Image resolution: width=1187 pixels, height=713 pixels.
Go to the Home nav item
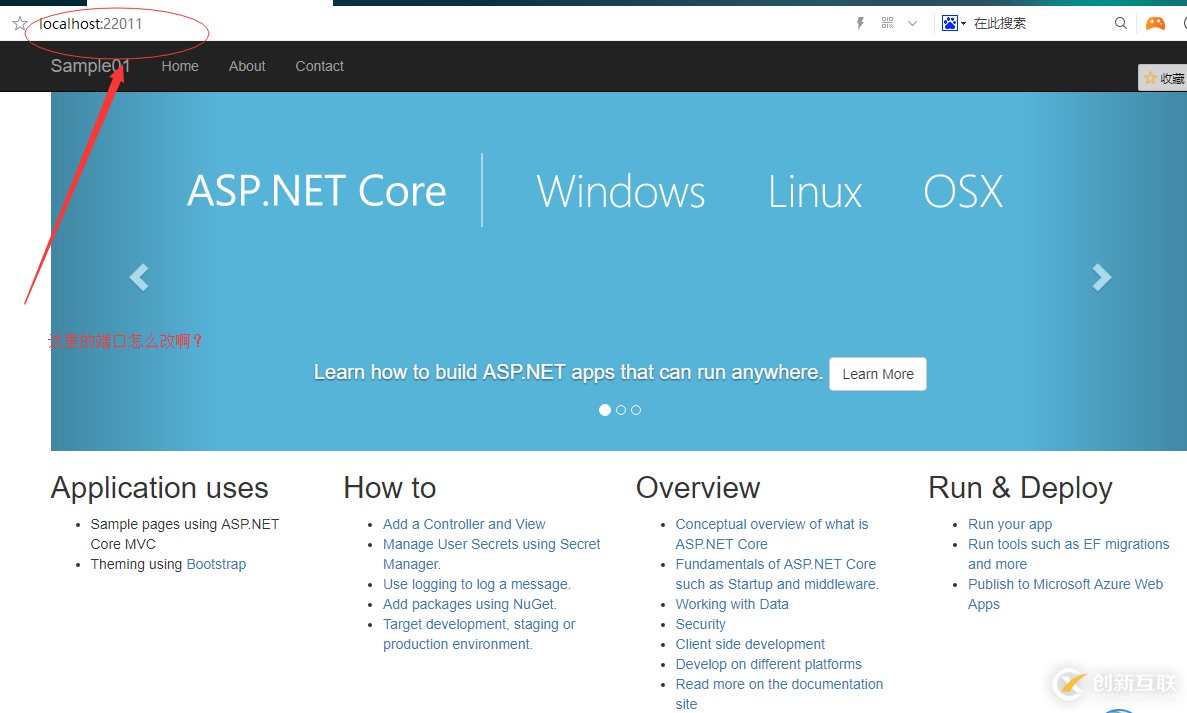point(180,67)
